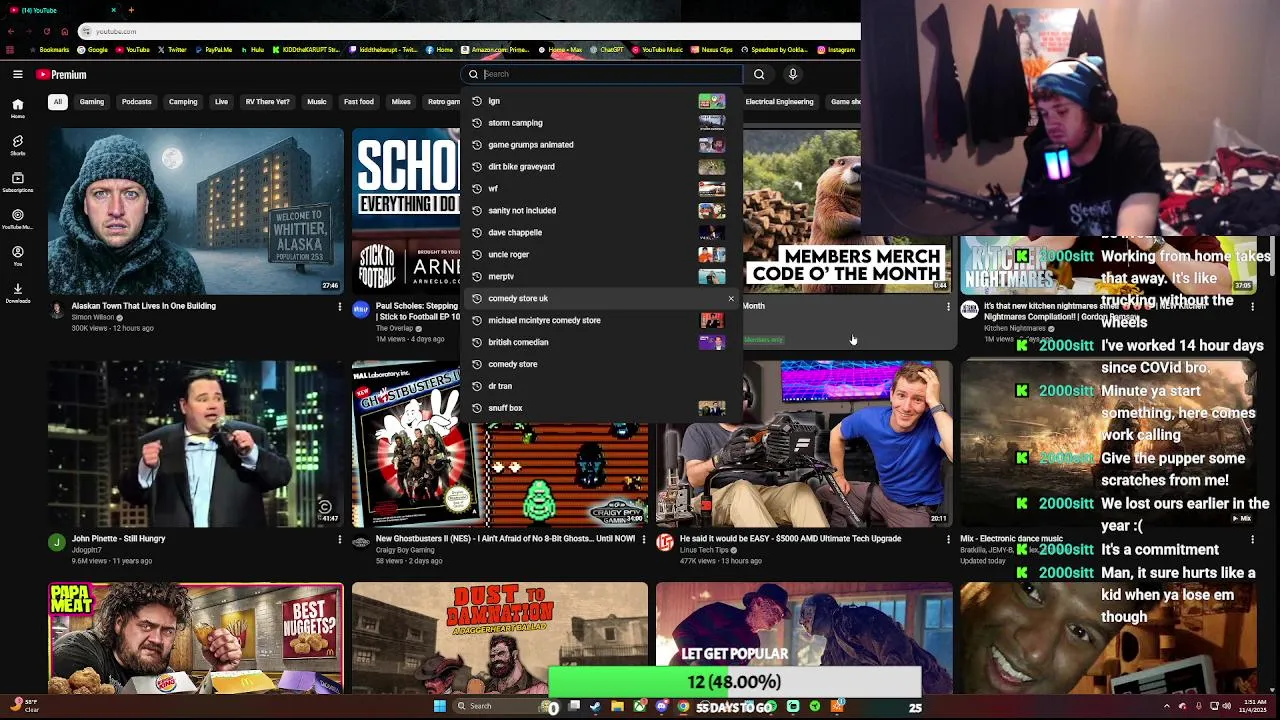Go to browser home page
Screen dimensions: 1280x720
[65, 31]
